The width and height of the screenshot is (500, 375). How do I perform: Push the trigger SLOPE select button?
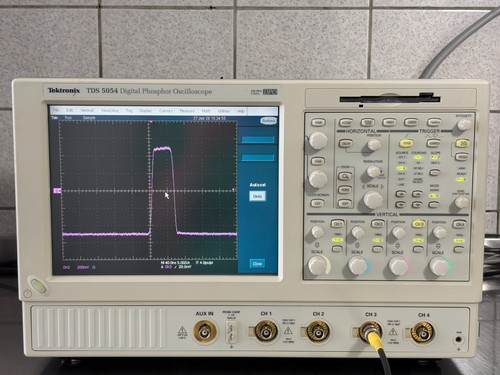(x=434, y=173)
